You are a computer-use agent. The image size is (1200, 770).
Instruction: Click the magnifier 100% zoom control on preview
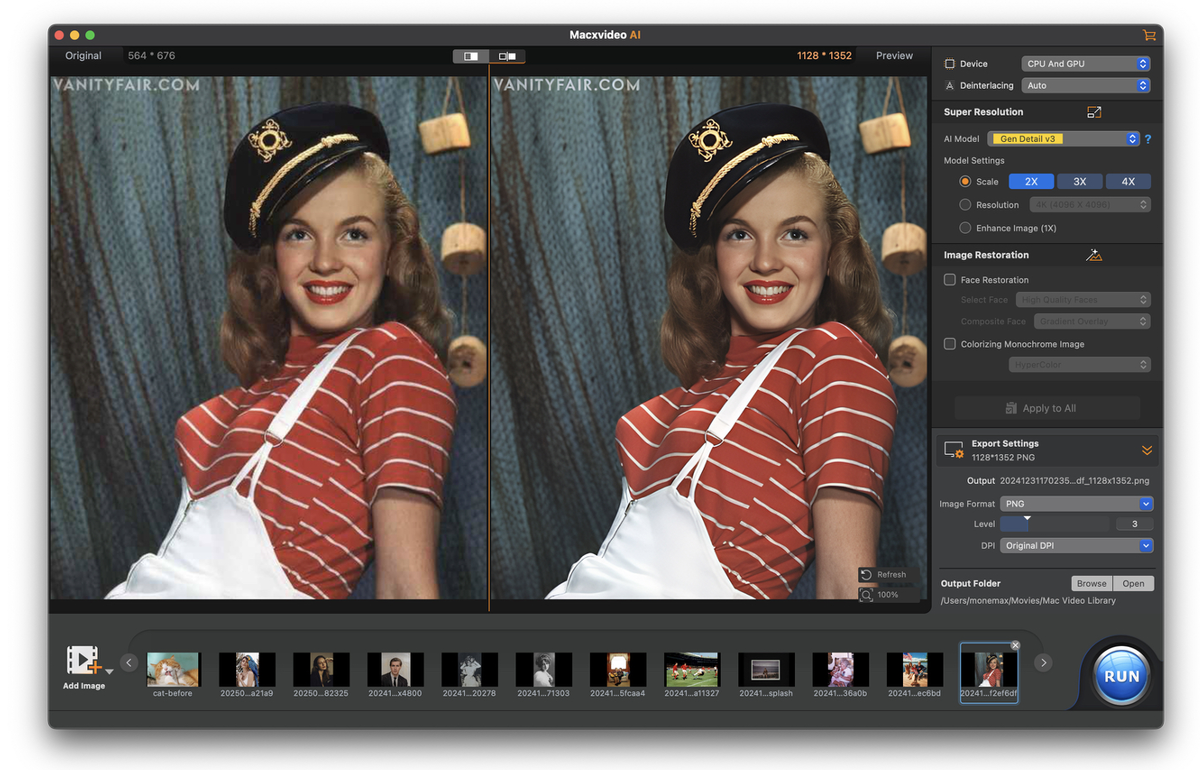point(884,593)
